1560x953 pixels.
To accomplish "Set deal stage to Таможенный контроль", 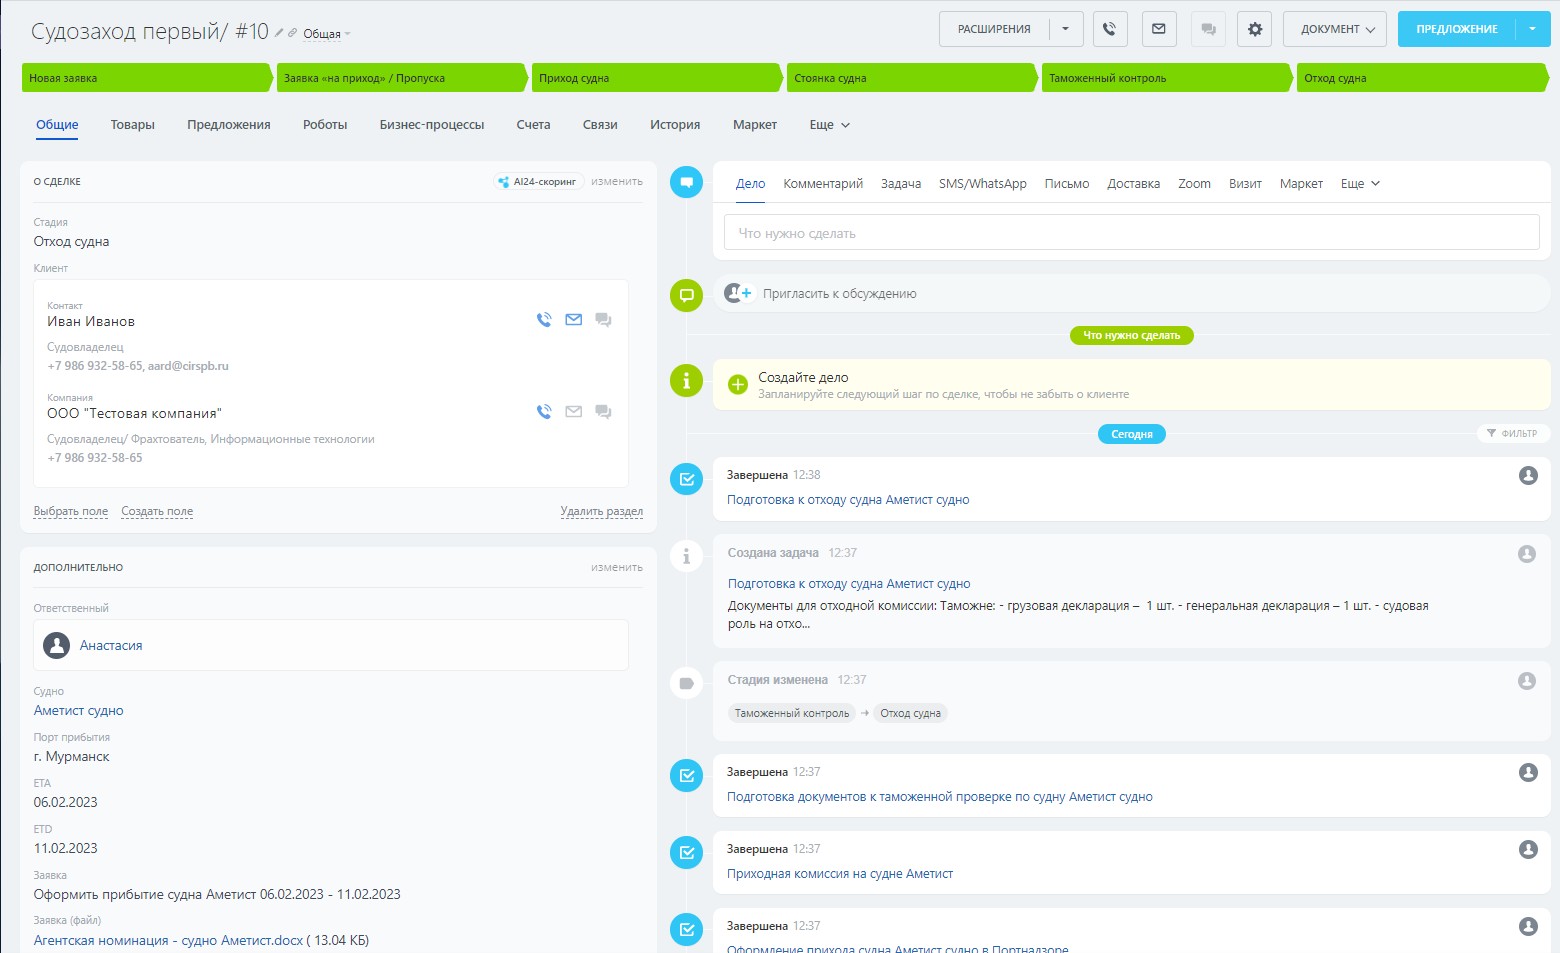I will (x=1166, y=78).
